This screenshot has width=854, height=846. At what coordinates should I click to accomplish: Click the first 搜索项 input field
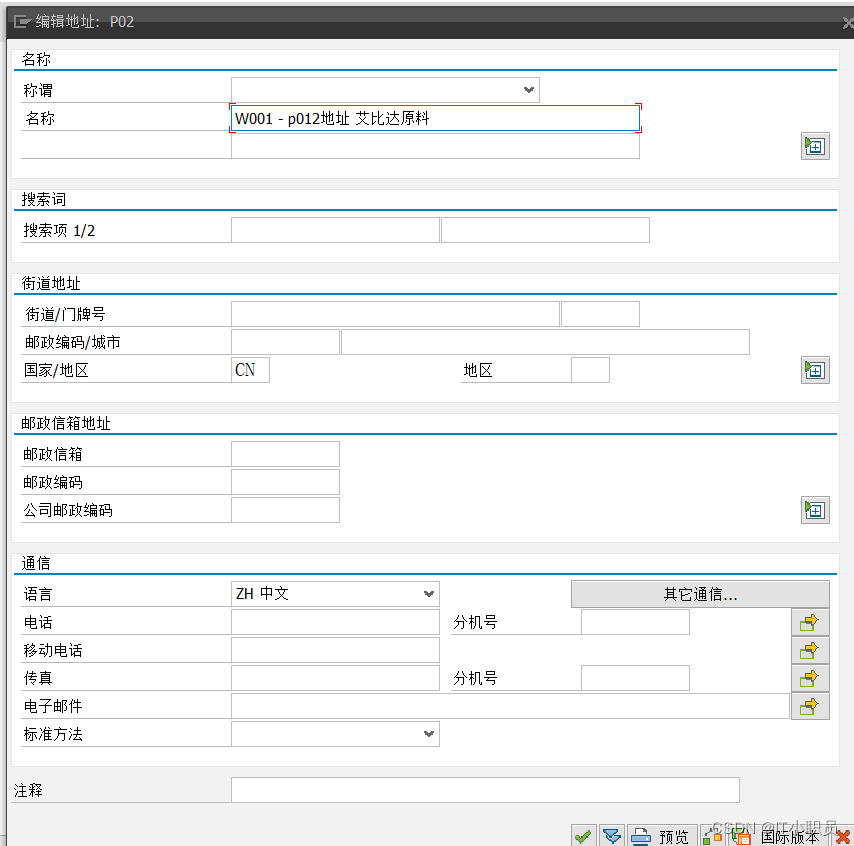coord(335,230)
